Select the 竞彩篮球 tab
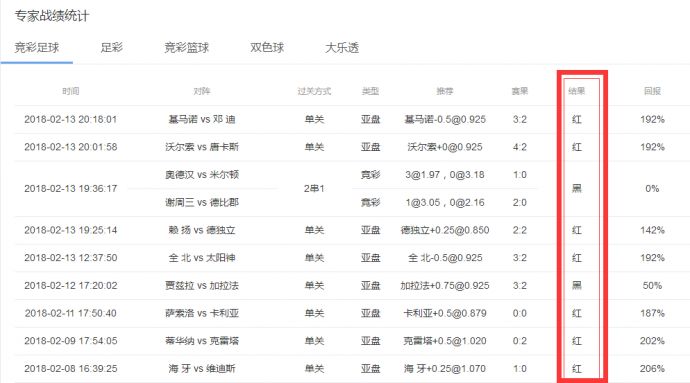The height and width of the screenshot is (383, 690). (187, 48)
